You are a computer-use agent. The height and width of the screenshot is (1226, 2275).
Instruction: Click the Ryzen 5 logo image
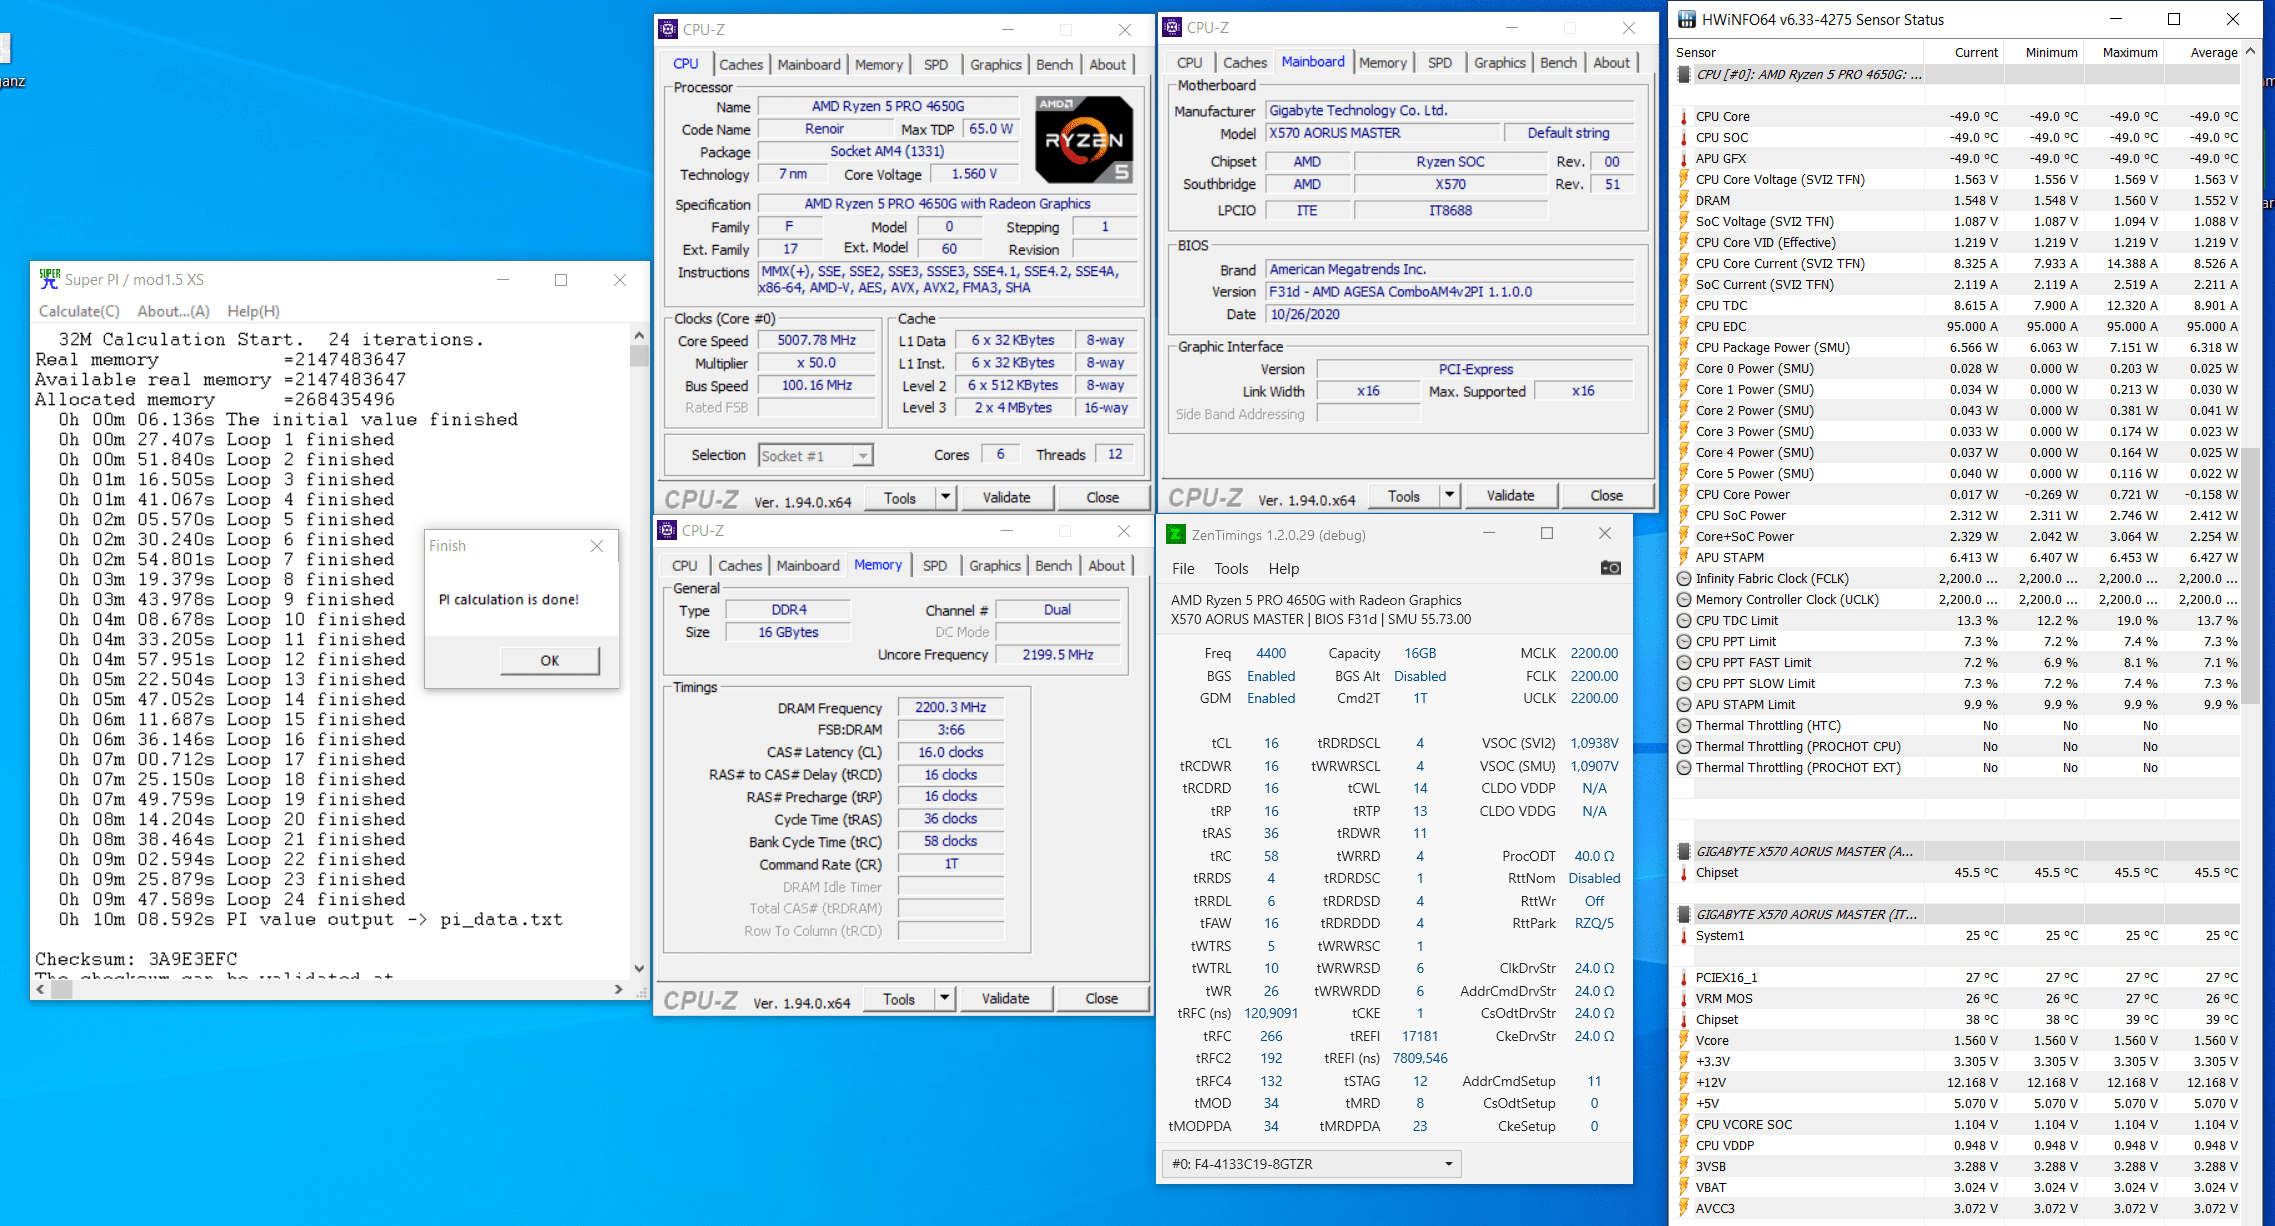[1084, 139]
